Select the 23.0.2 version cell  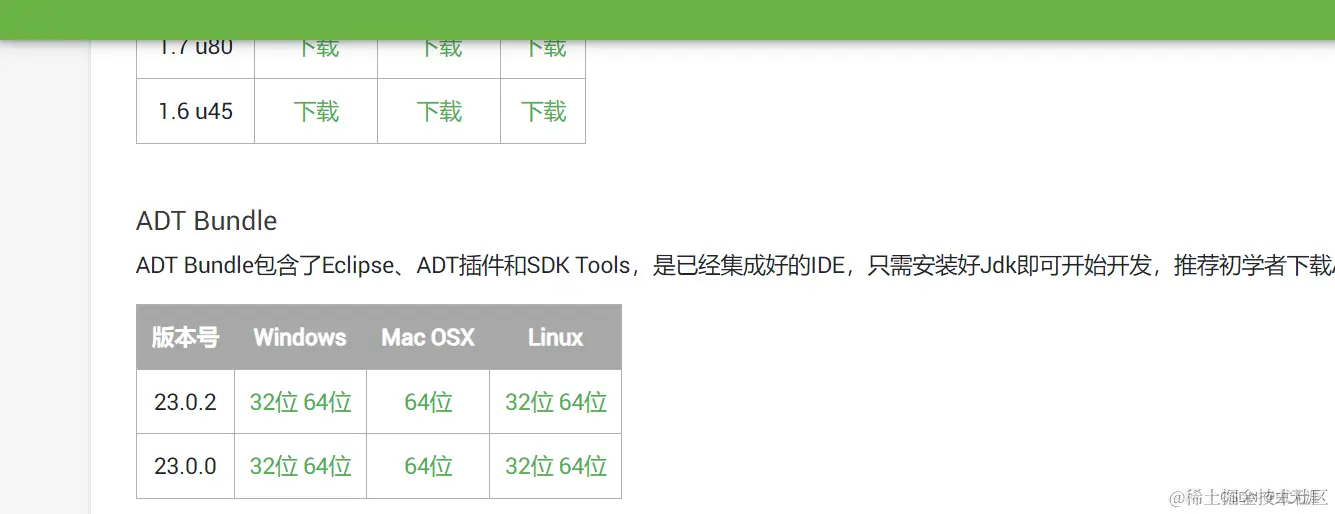[x=185, y=402]
